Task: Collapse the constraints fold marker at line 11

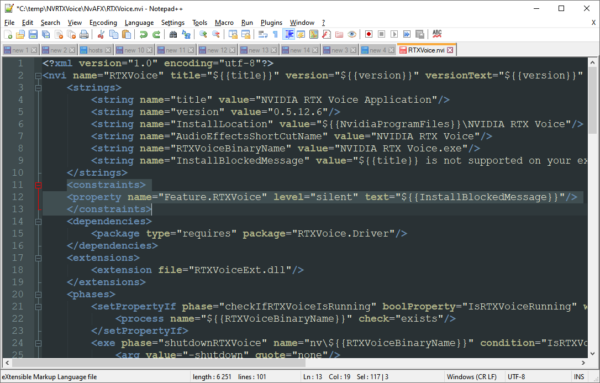Action: (x=38, y=185)
